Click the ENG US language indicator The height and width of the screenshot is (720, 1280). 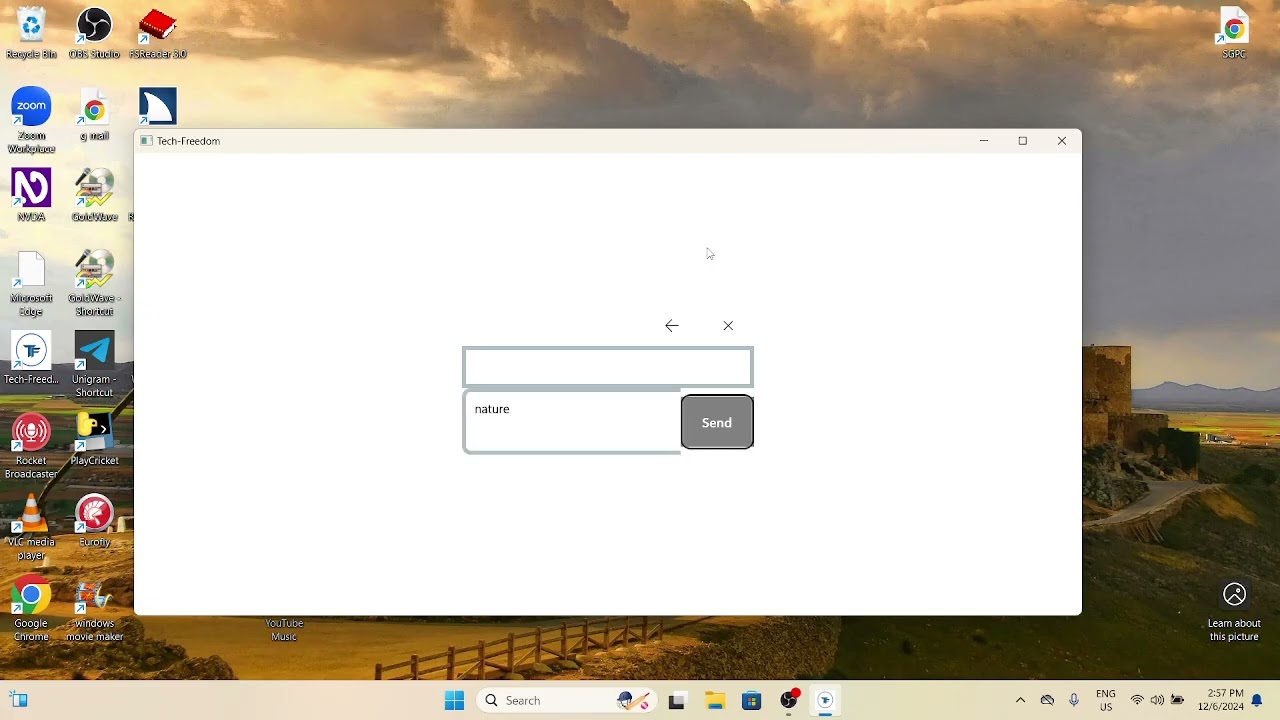pyautogui.click(x=1106, y=700)
